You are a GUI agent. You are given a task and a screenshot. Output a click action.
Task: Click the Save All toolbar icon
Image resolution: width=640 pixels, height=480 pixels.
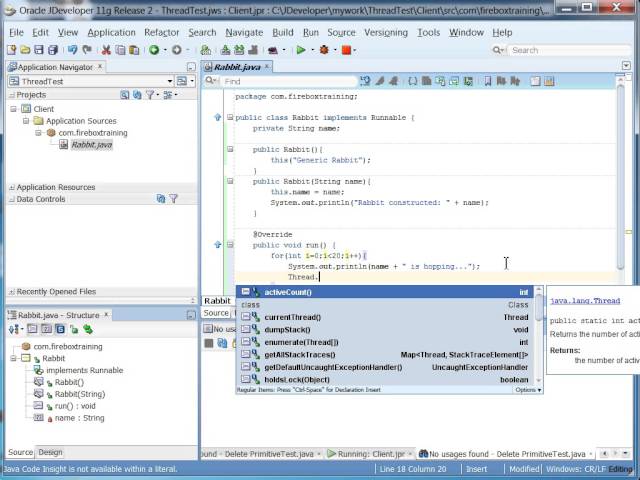click(53, 50)
